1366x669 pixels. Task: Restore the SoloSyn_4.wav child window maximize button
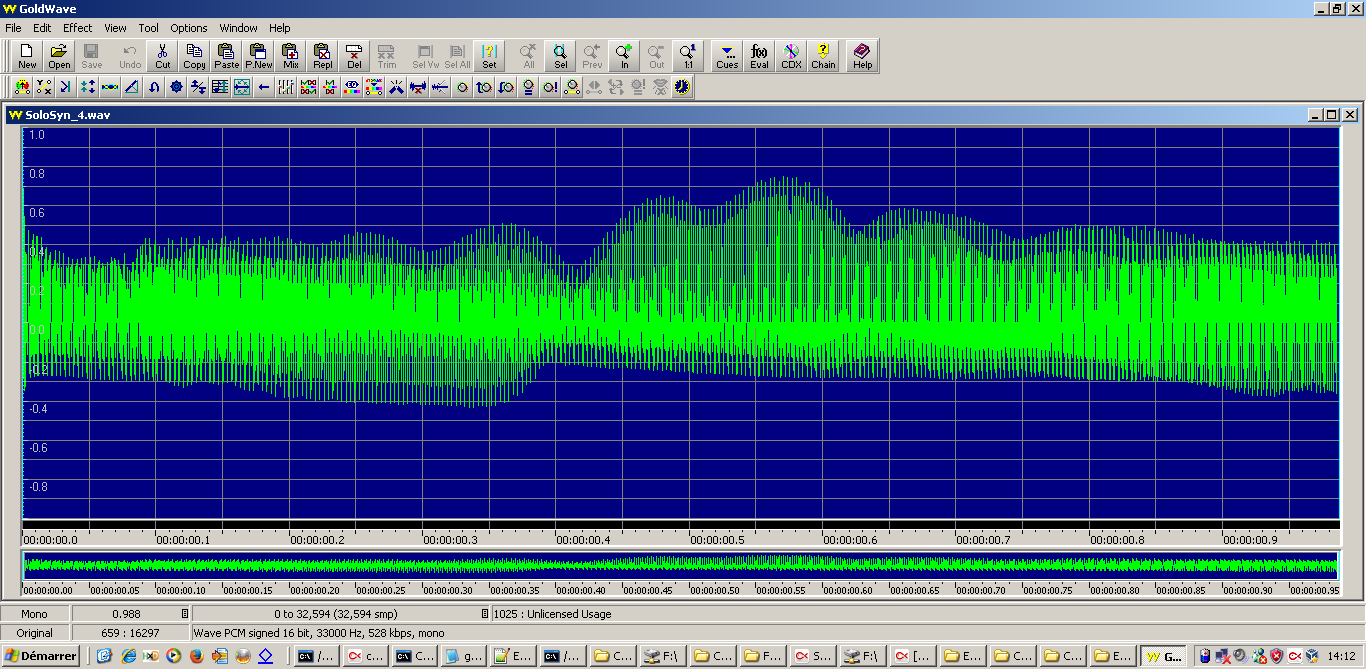1332,115
